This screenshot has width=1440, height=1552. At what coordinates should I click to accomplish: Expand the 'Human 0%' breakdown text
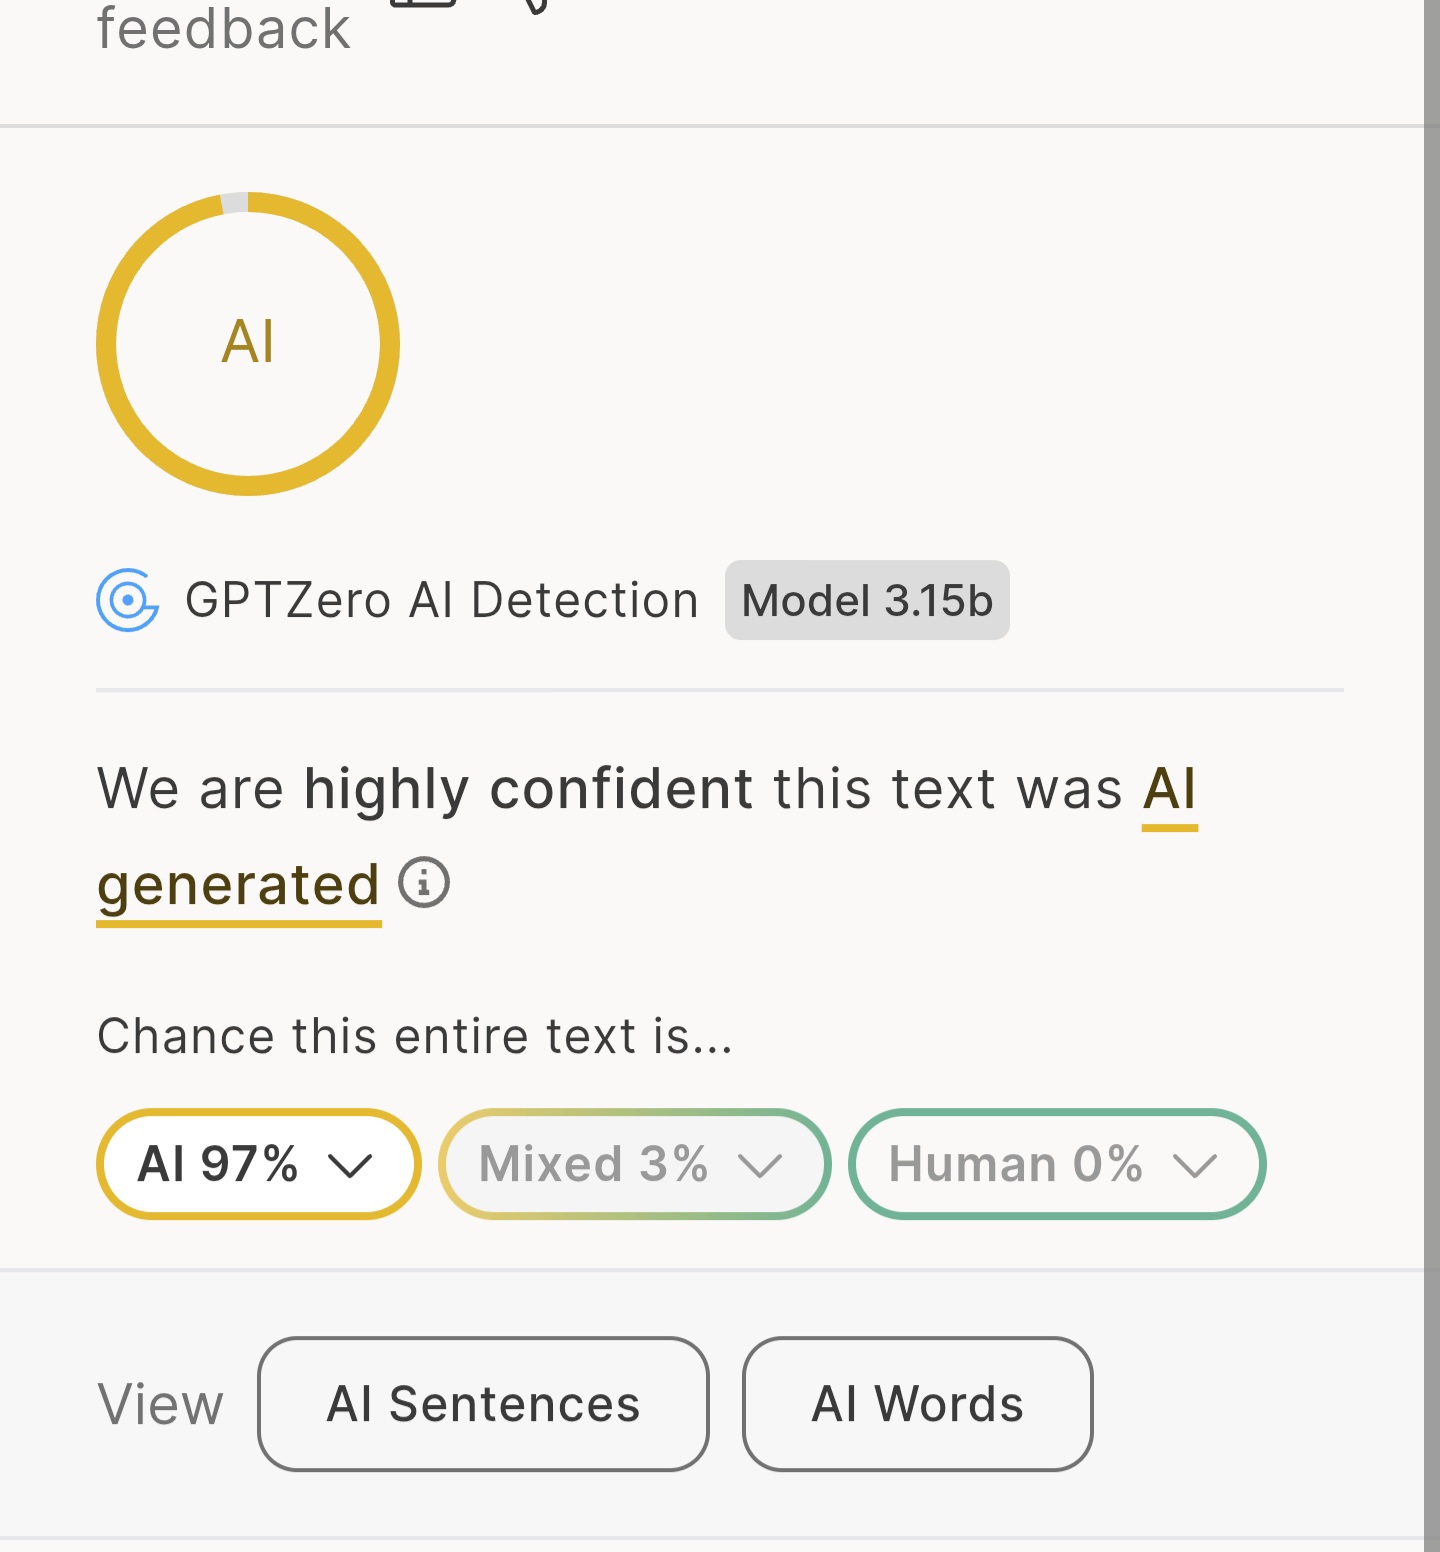[x=1016, y=1164]
